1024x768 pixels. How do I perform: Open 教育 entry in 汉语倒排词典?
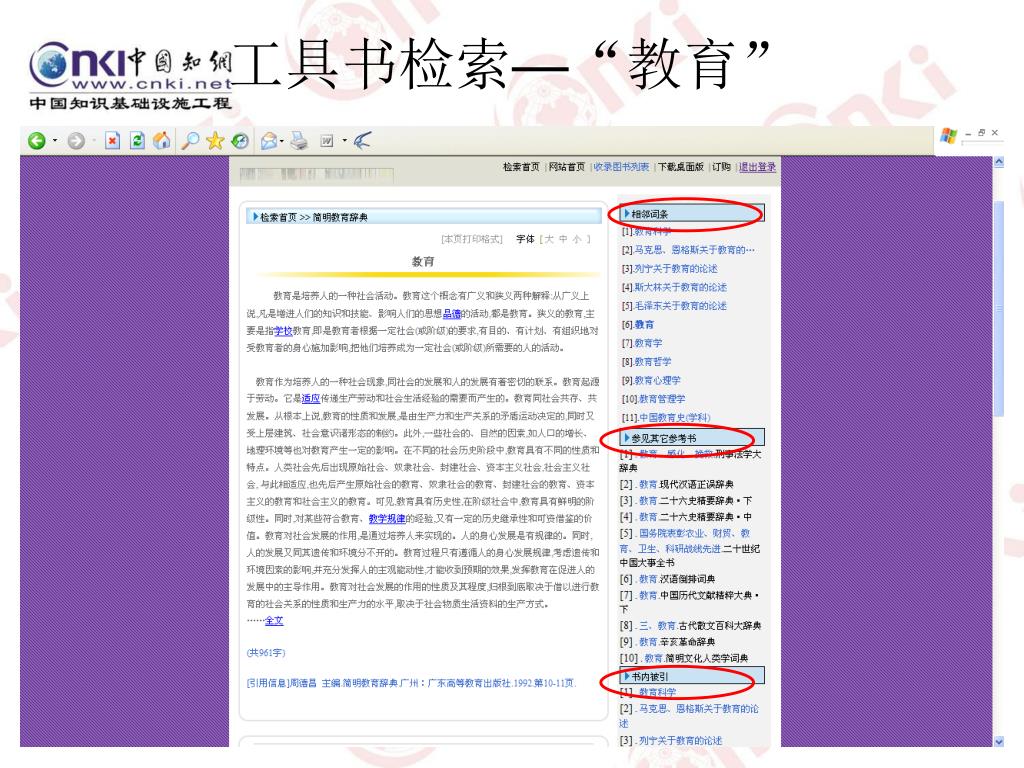[x=648, y=579]
